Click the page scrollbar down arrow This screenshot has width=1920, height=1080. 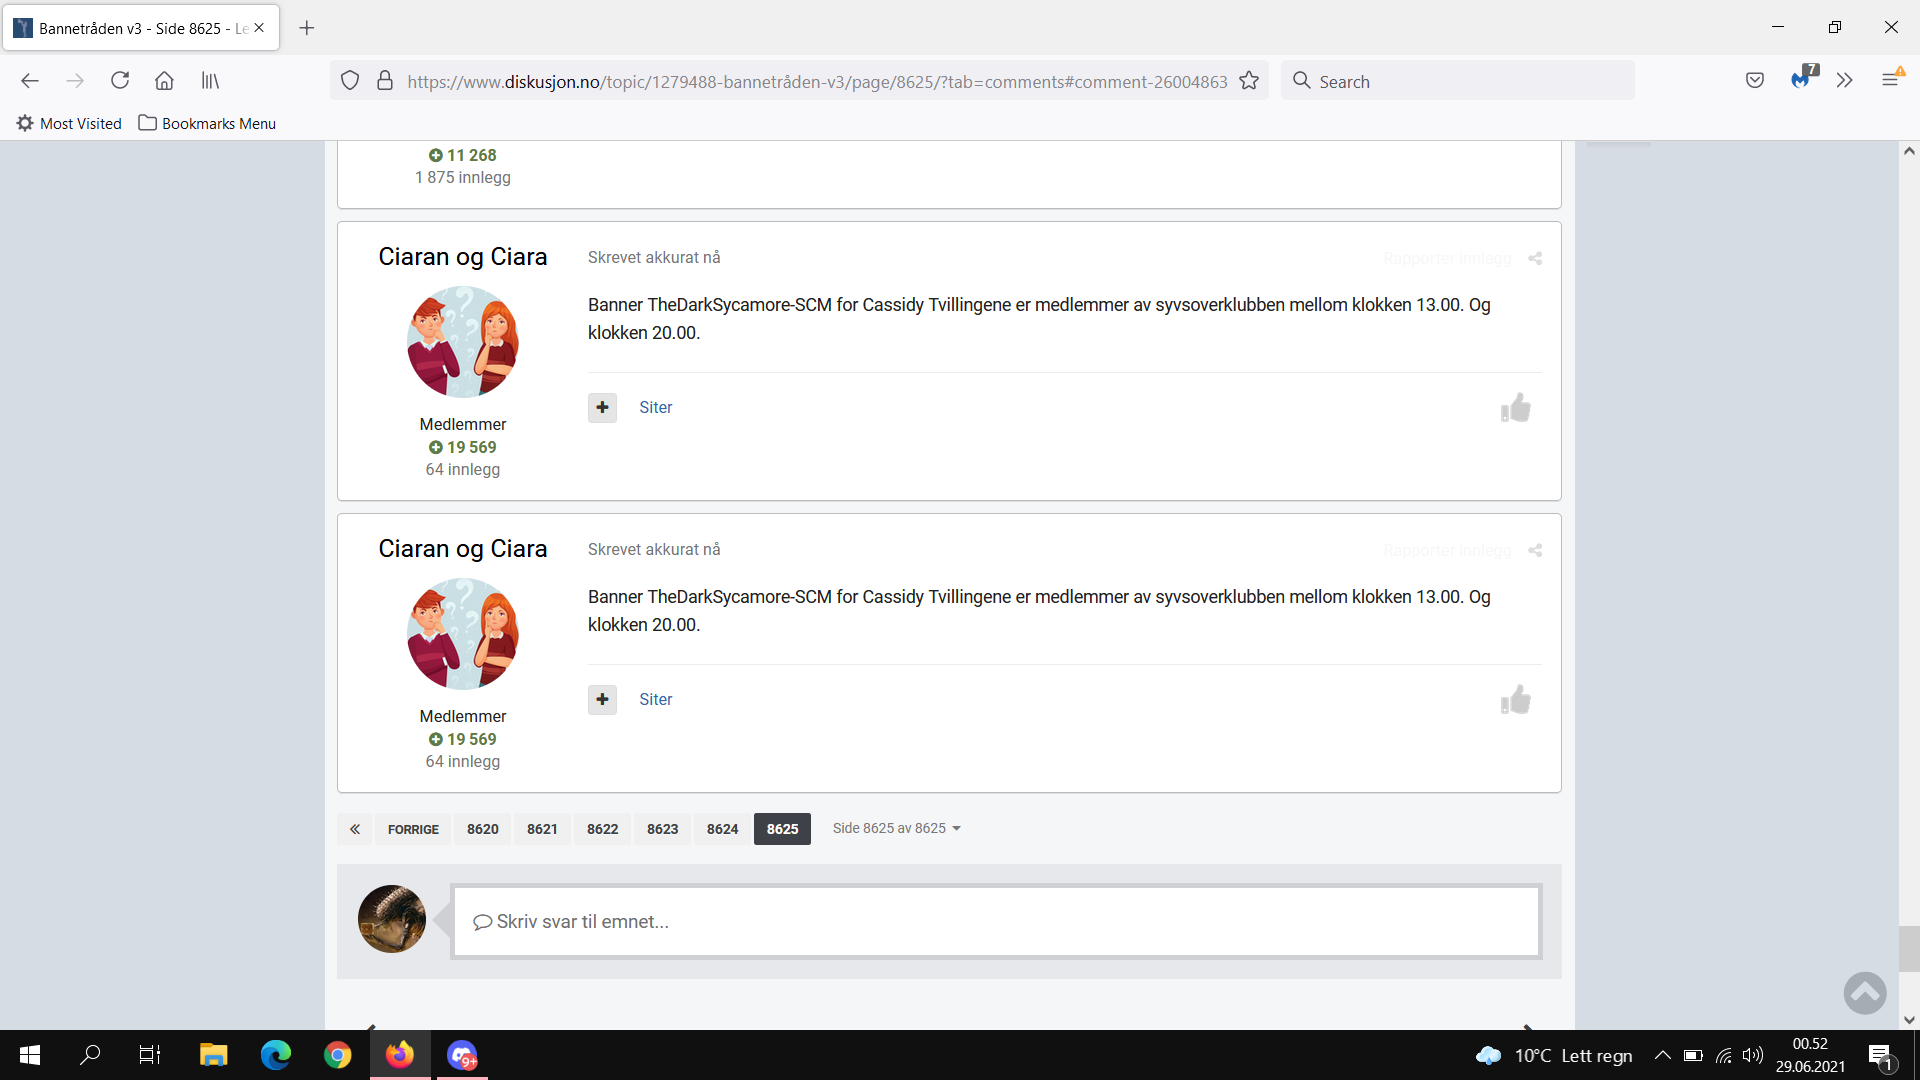[x=1909, y=1020]
